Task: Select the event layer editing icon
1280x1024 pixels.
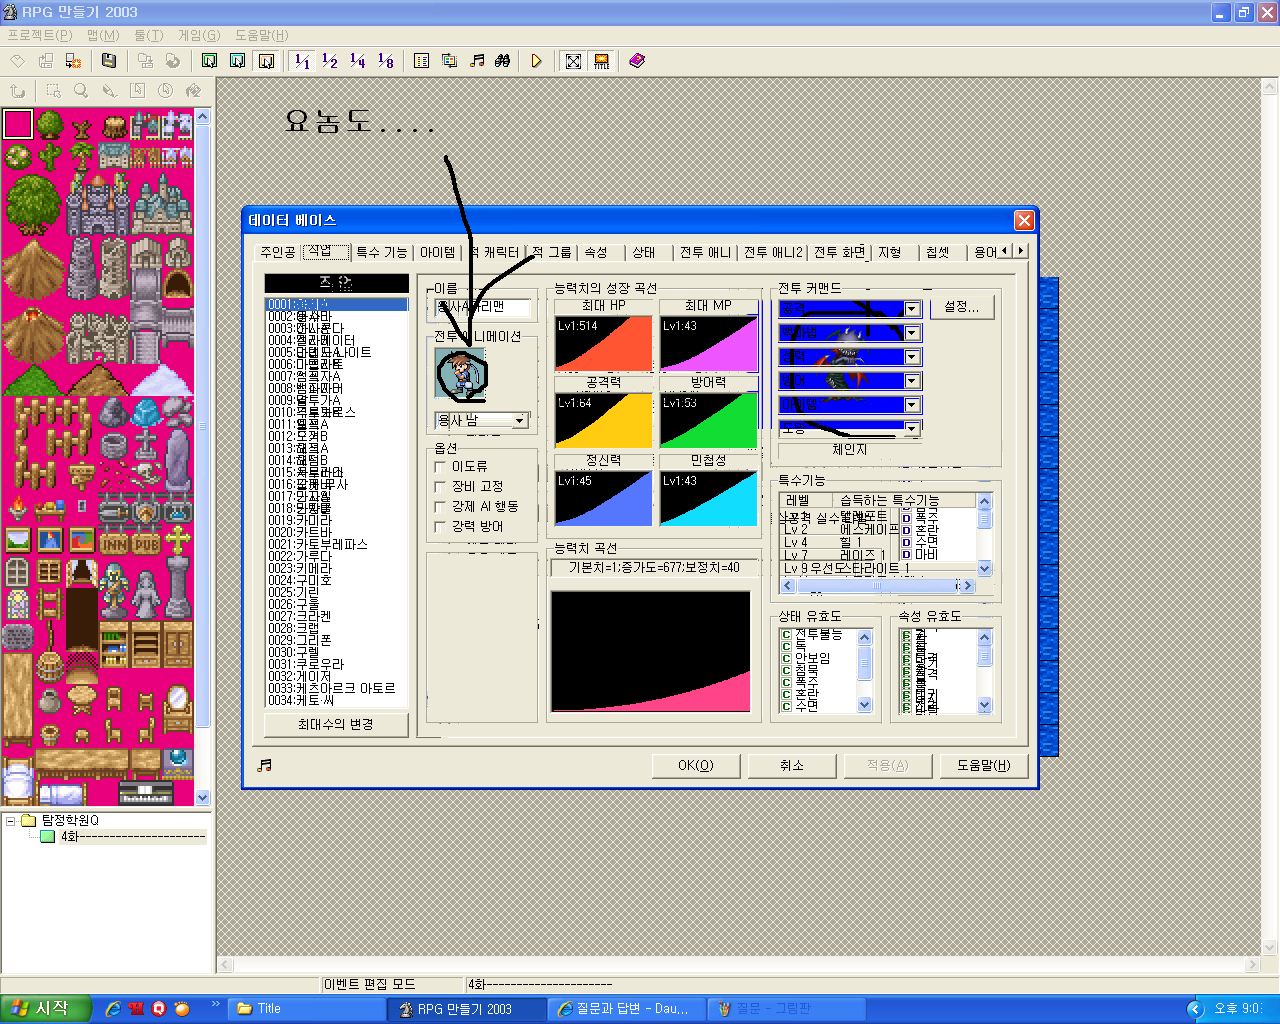Action: (x=266, y=61)
